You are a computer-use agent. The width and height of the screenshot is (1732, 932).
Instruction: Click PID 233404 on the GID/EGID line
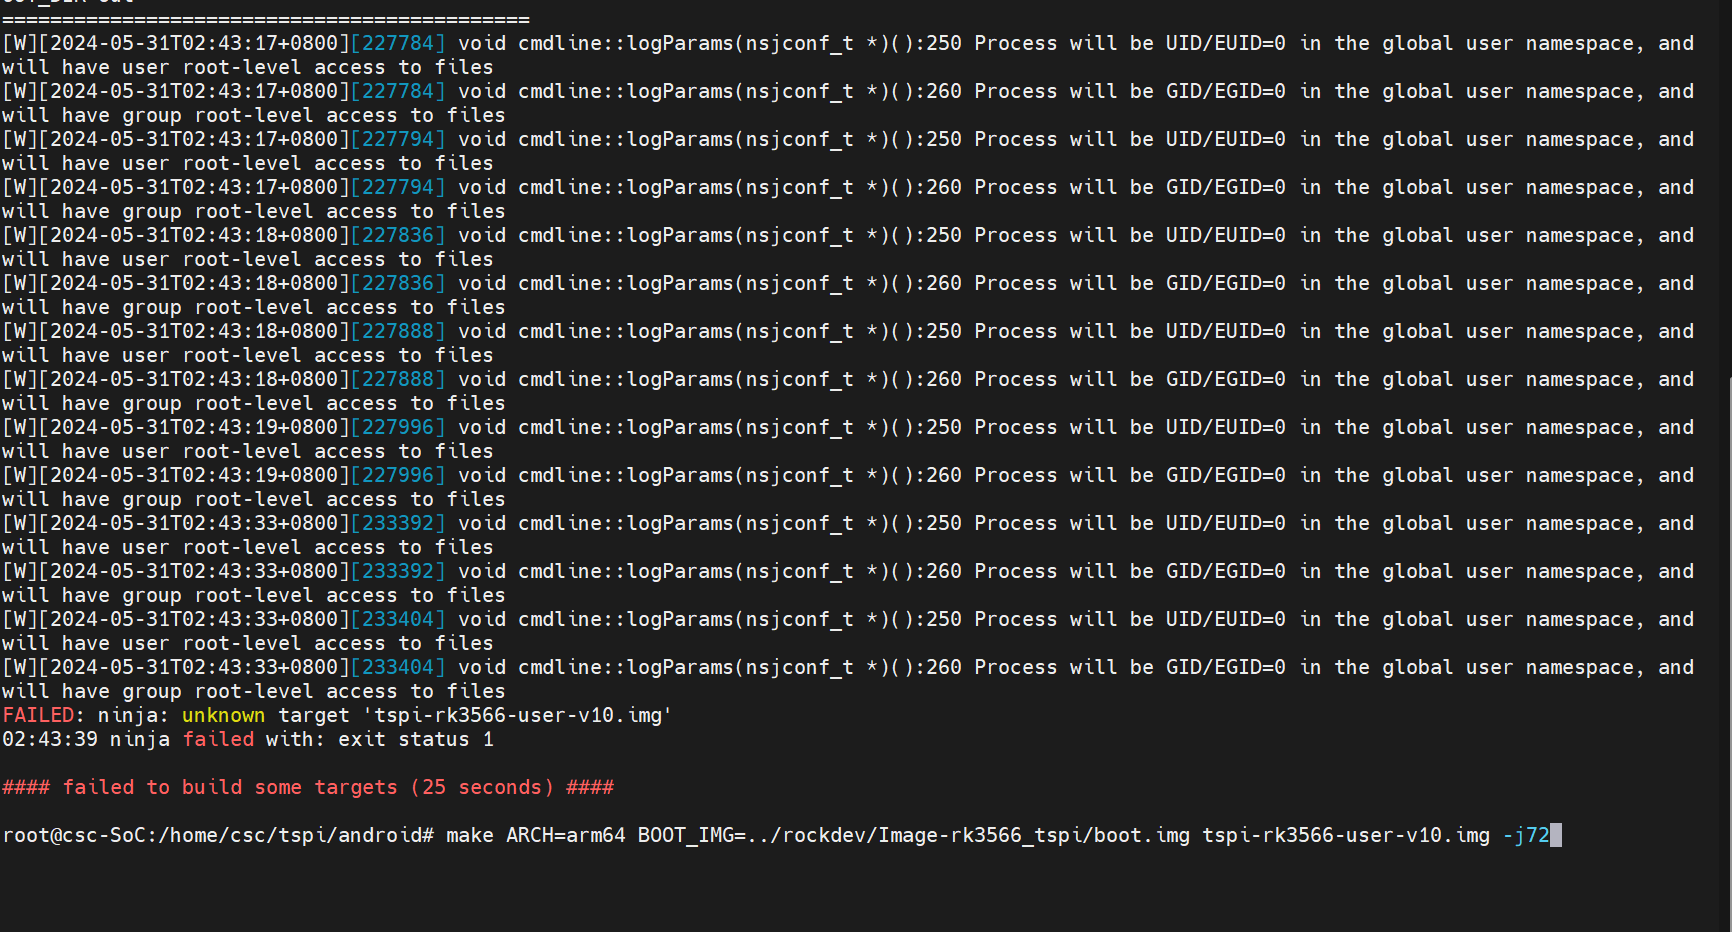point(398,667)
